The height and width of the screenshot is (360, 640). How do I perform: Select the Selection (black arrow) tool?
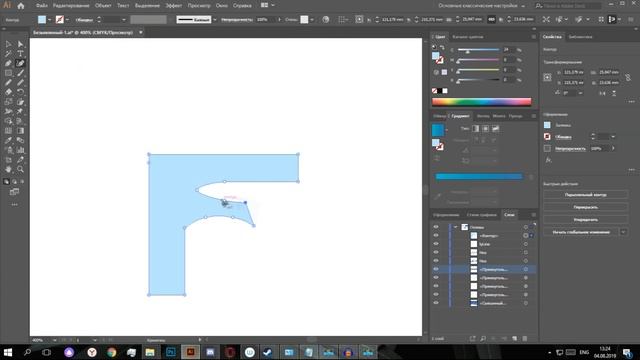click(8, 44)
